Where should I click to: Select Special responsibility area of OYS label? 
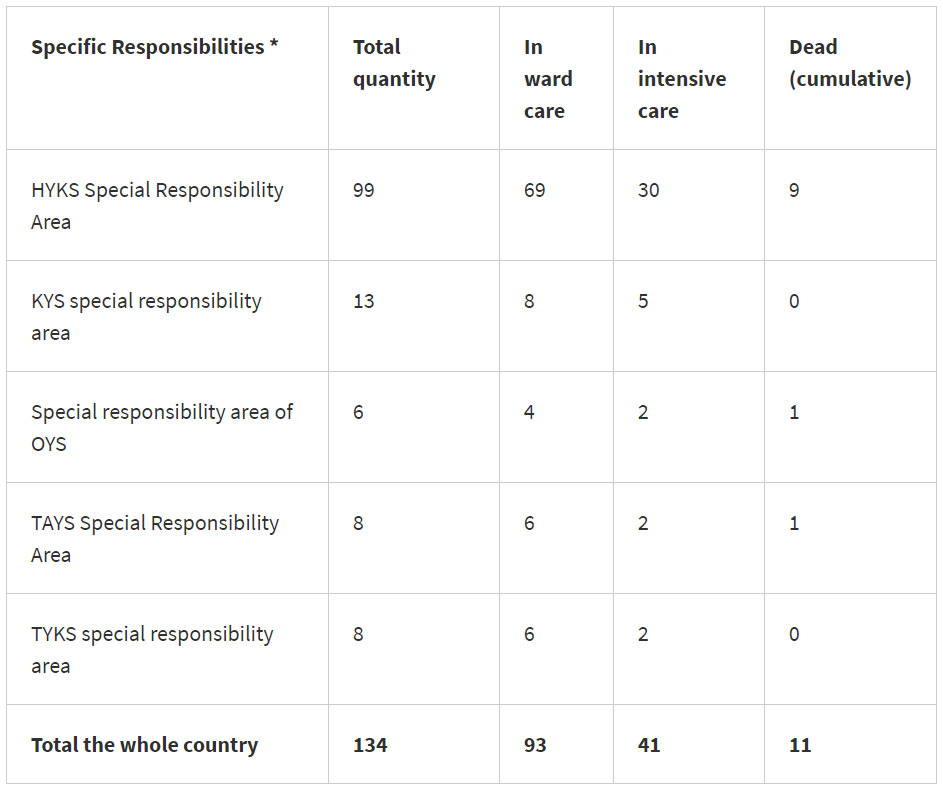point(161,427)
